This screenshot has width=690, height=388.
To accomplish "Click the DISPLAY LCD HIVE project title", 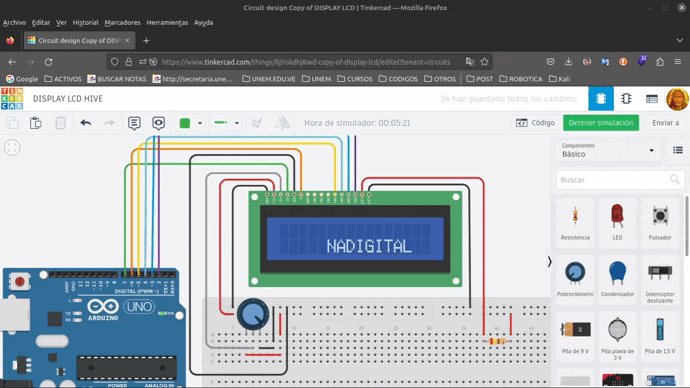I will (x=68, y=99).
